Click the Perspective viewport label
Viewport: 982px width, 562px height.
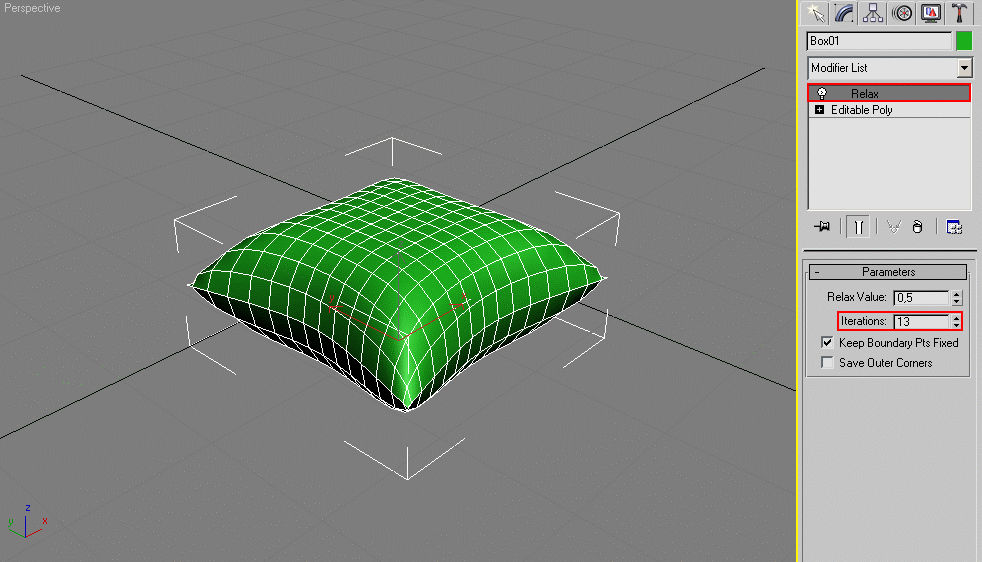32,8
